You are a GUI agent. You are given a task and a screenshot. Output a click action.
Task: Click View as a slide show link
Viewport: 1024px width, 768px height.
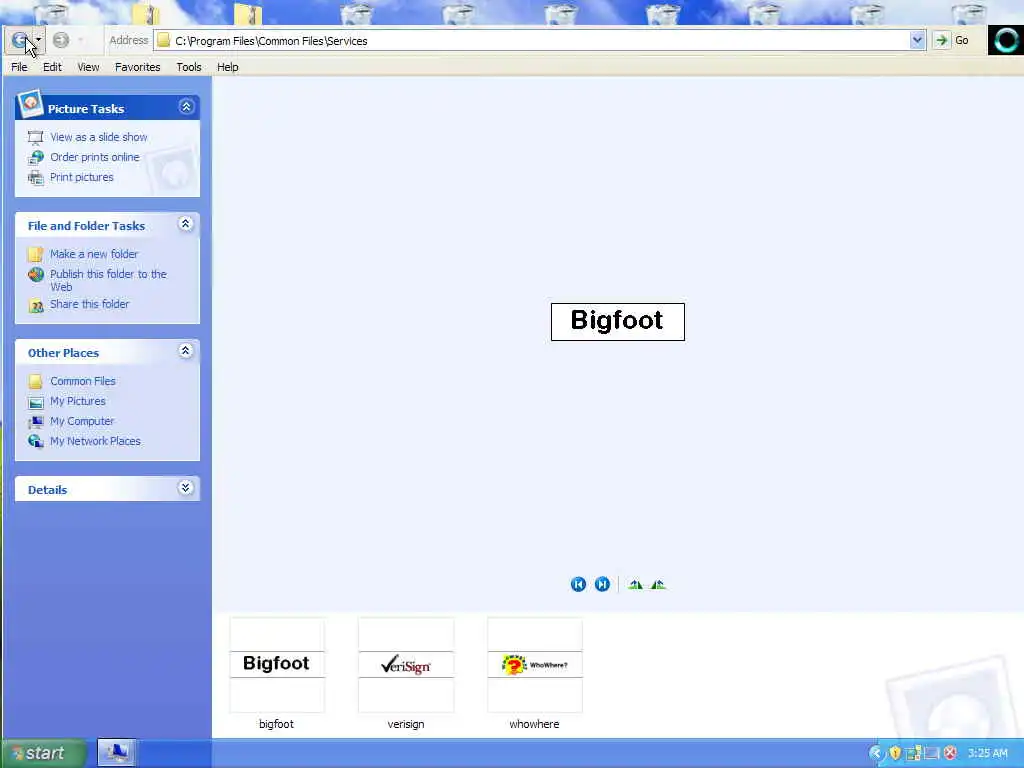click(x=99, y=137)
